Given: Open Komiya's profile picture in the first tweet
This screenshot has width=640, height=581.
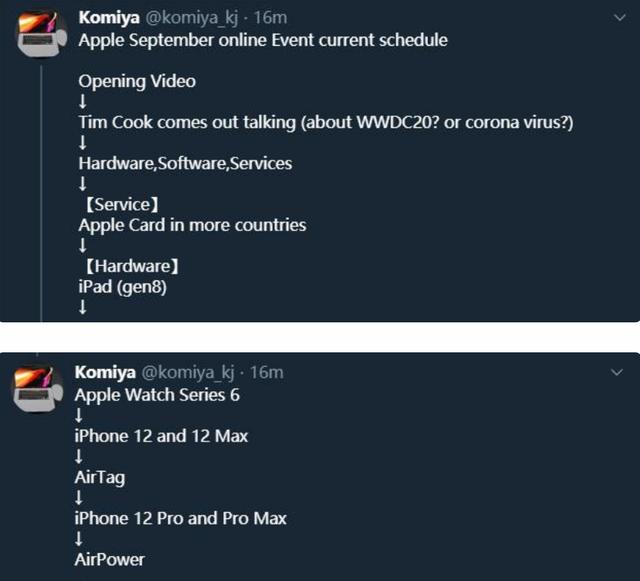Looking at the screenshot, I should point(42,34).
